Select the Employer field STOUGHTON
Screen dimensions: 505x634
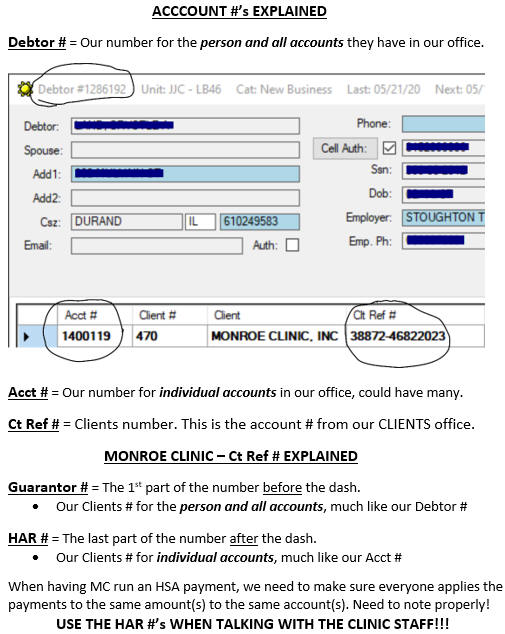pos(444,217)
